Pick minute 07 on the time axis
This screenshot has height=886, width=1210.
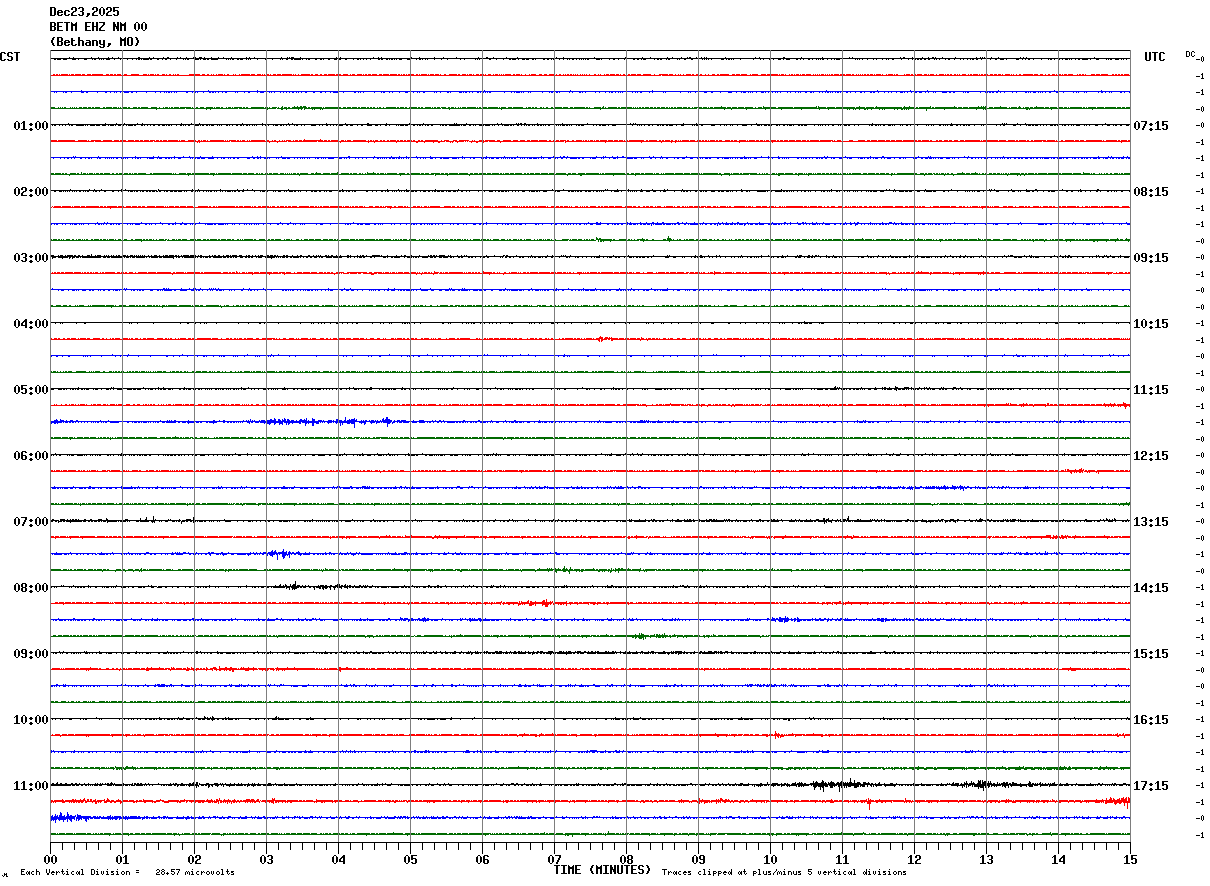pos(554,859)
